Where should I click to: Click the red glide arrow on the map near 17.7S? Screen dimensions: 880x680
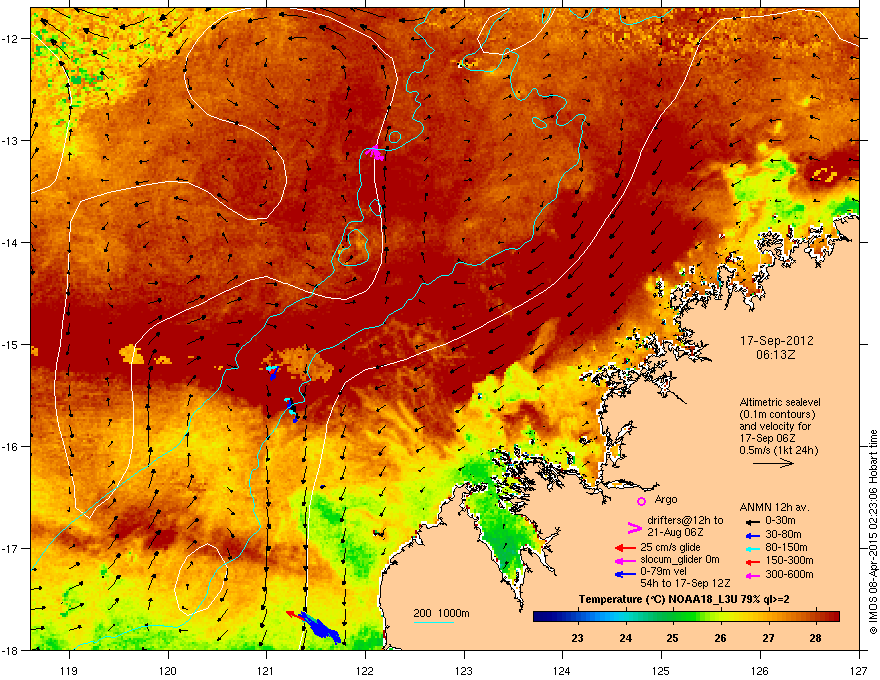[294, 615]
